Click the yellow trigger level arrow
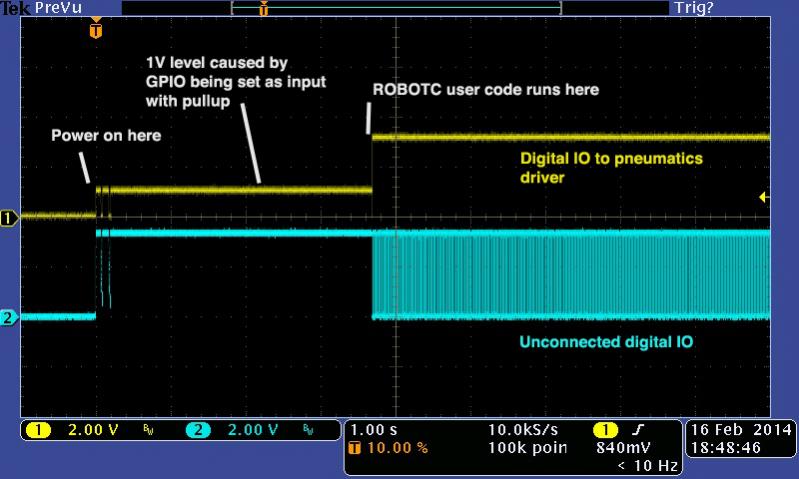 click(x=763, y=197)
